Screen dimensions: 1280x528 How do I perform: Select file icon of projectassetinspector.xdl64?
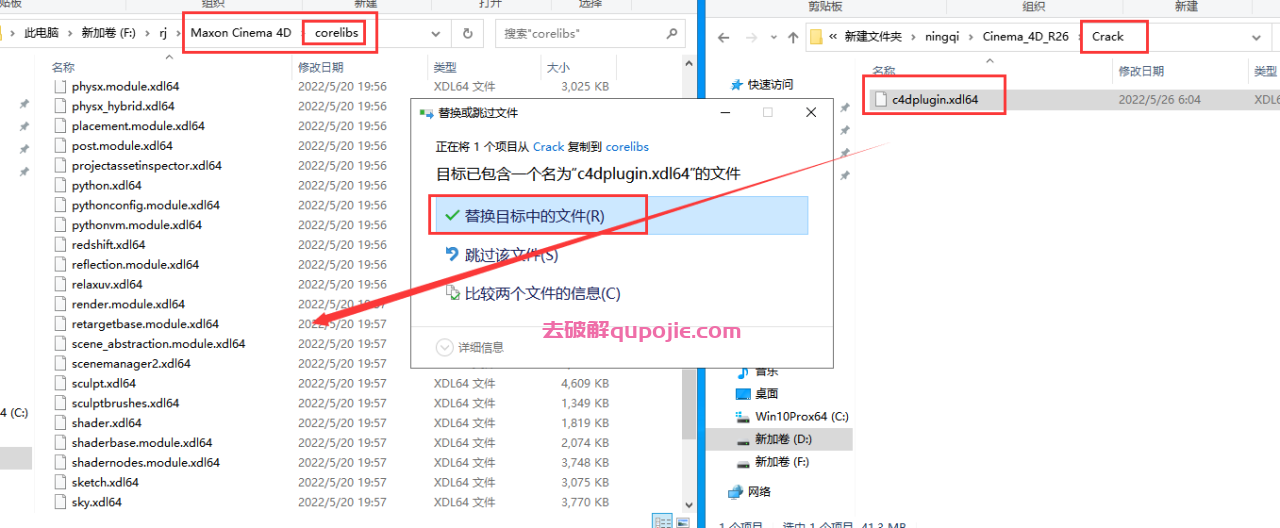pos(60,166)
